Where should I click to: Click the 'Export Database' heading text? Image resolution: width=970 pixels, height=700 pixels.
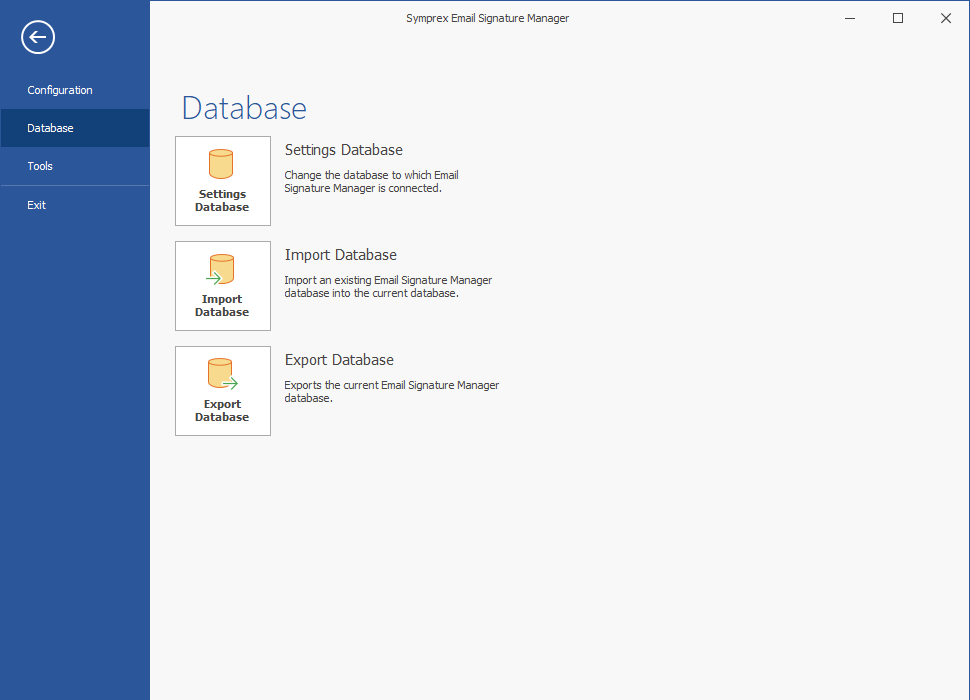point(339,360)
